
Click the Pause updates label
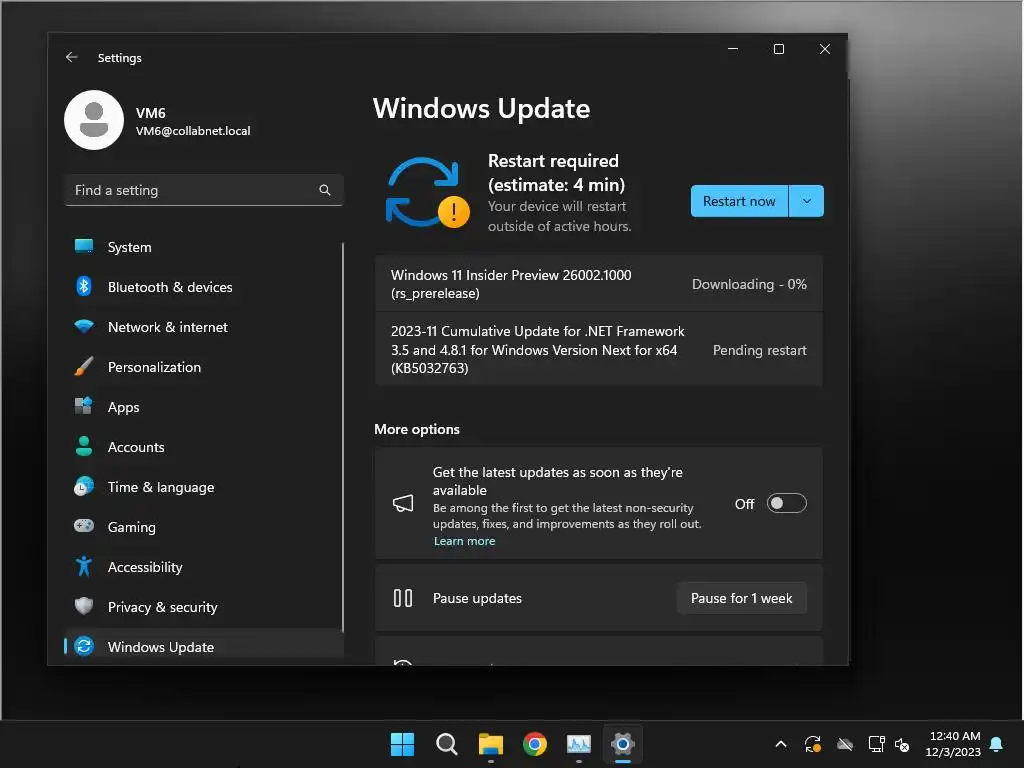(477, 598)
